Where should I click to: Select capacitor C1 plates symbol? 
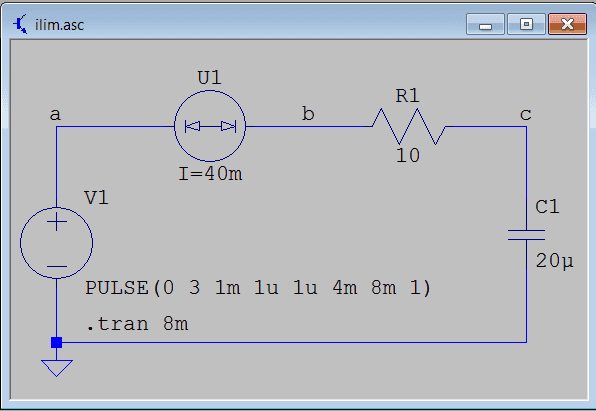tap(526, 235)
